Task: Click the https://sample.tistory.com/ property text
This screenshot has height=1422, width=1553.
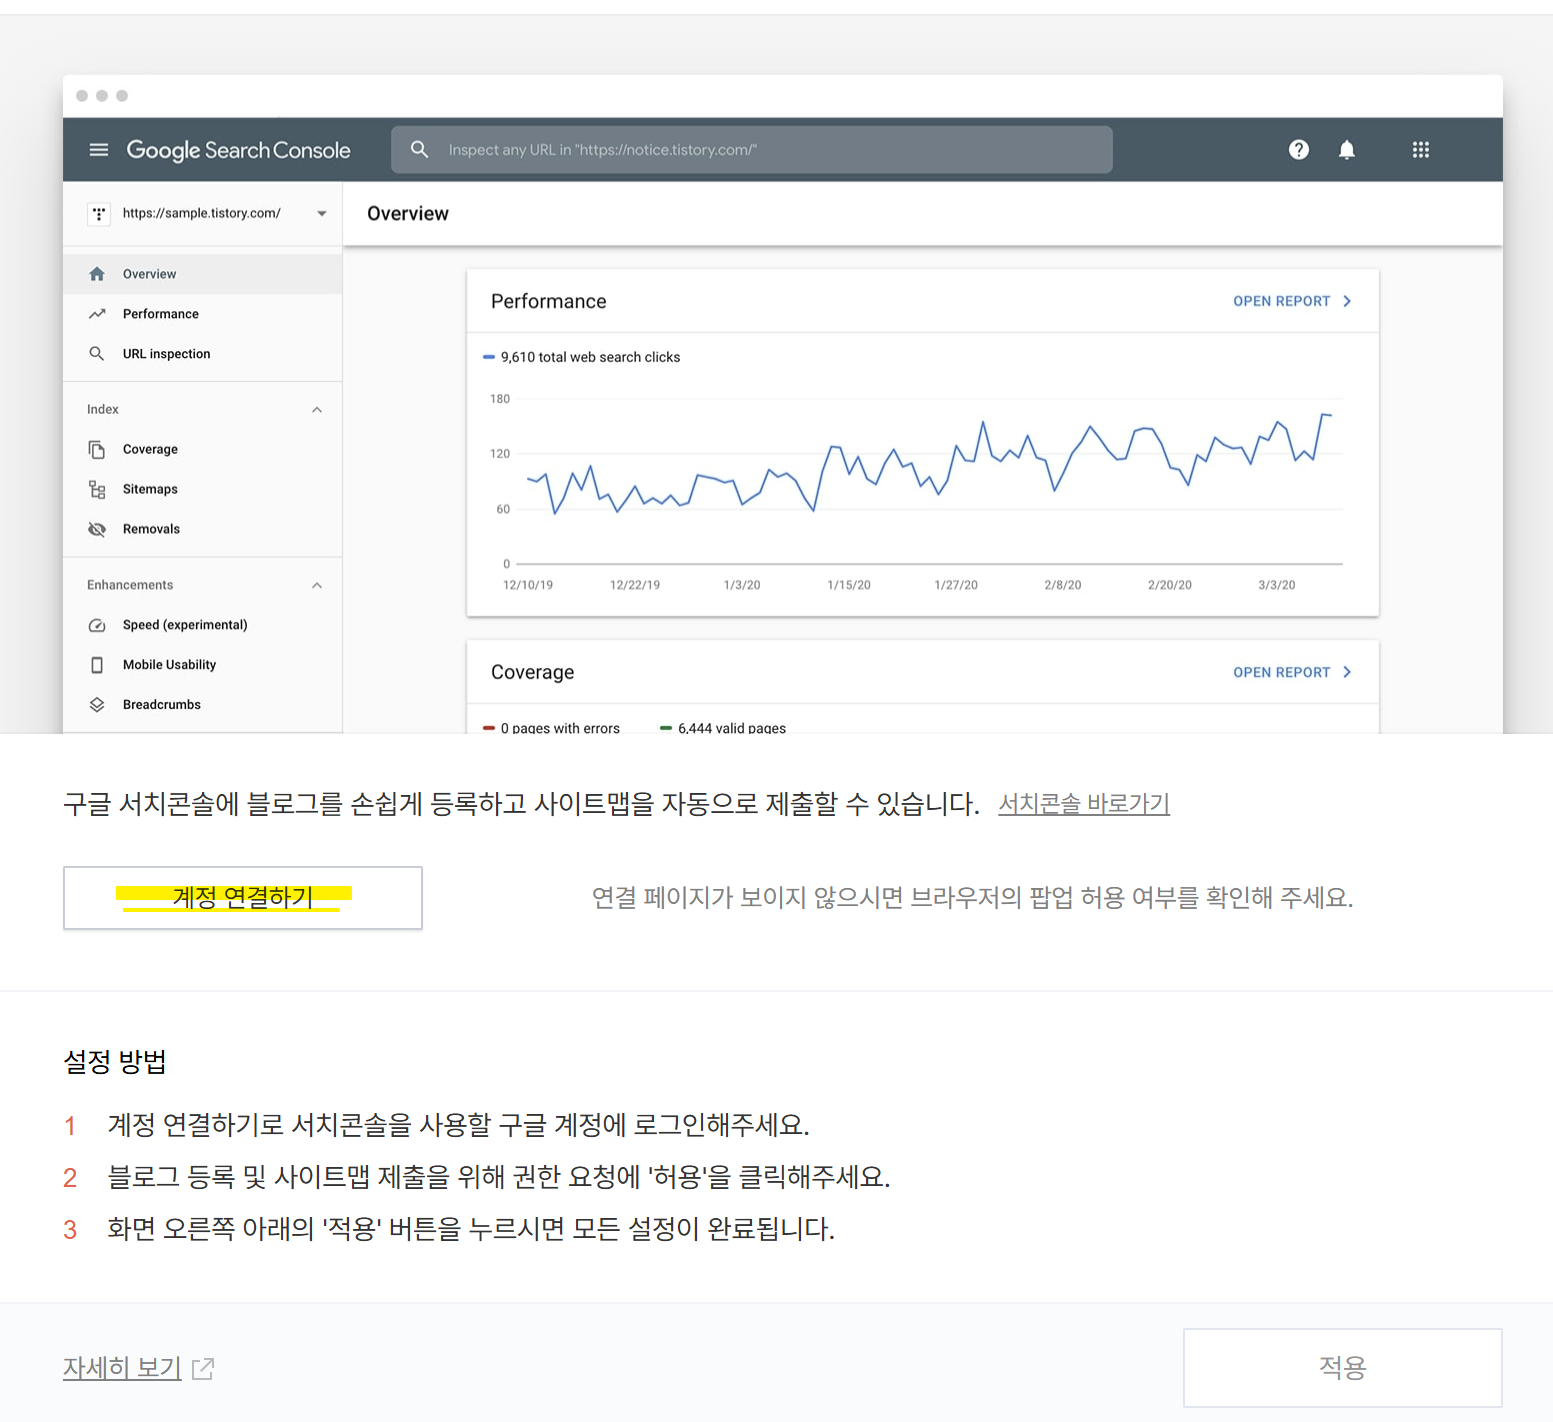Action: pos(202,213)
